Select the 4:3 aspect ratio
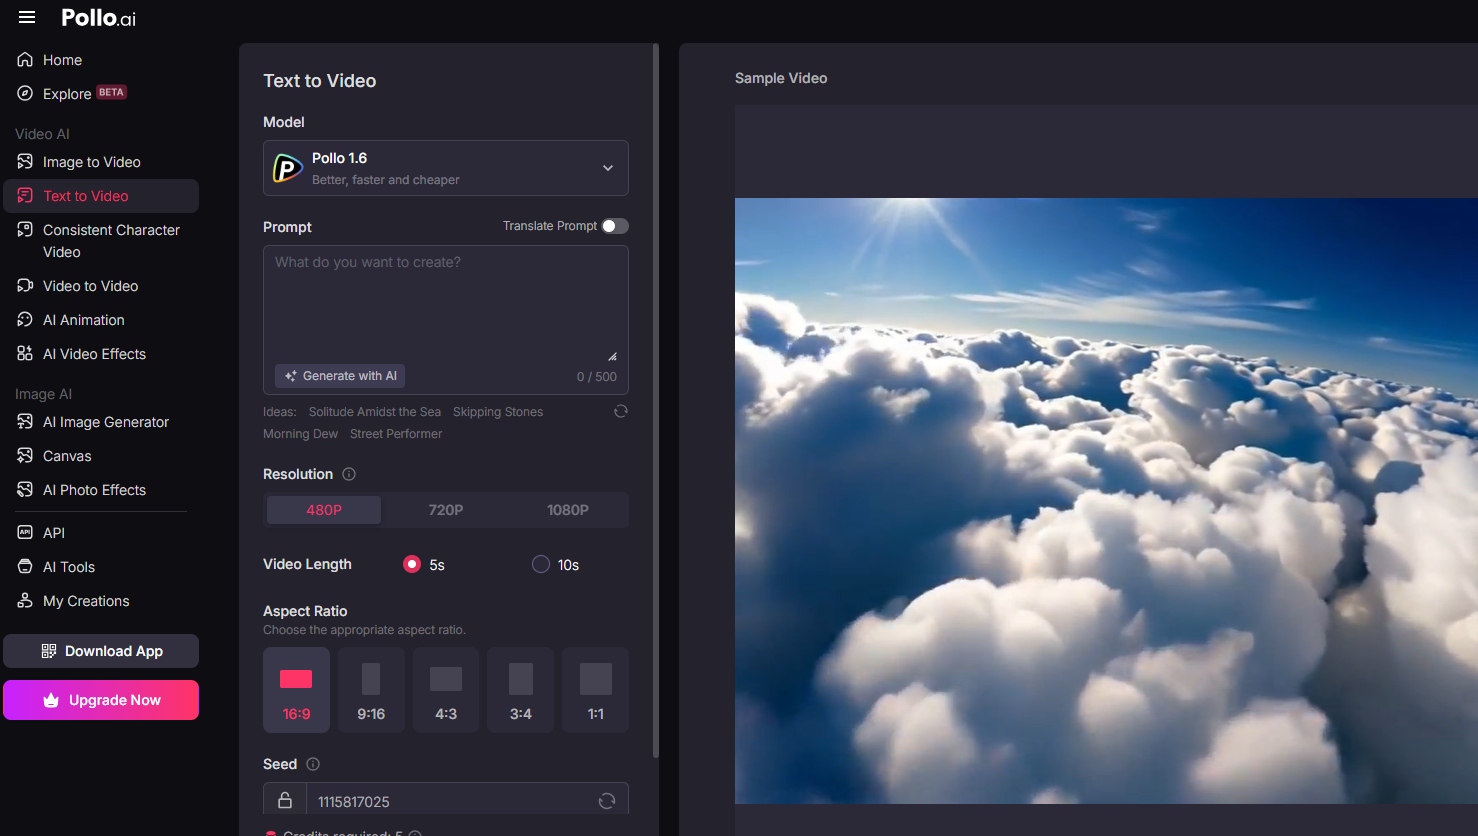Viewport: 1478px width, 836px height. [446, 690]
